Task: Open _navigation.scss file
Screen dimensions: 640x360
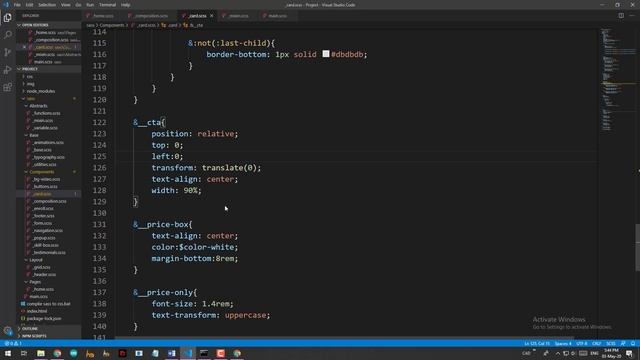Action: 48,230
